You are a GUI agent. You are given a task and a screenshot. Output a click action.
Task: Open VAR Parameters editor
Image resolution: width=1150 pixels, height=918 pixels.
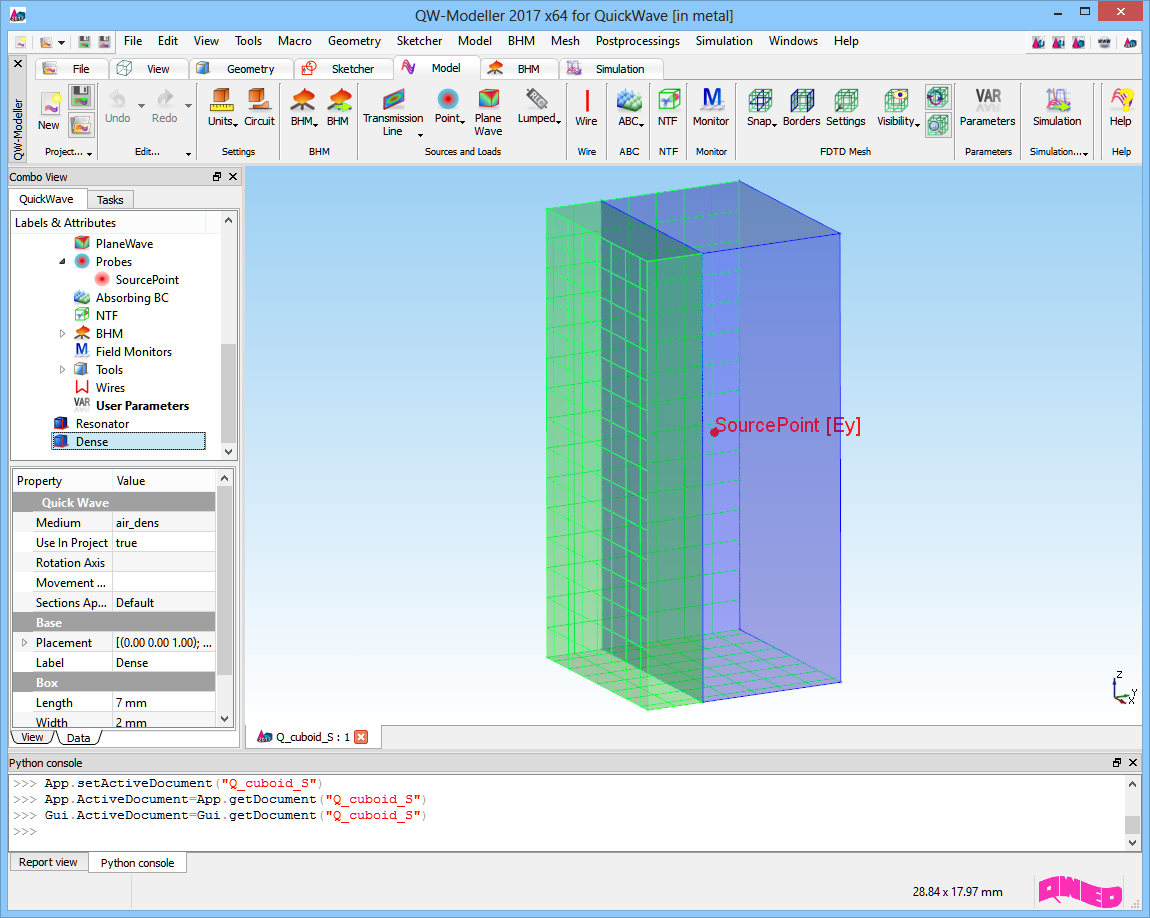point(987,107)
